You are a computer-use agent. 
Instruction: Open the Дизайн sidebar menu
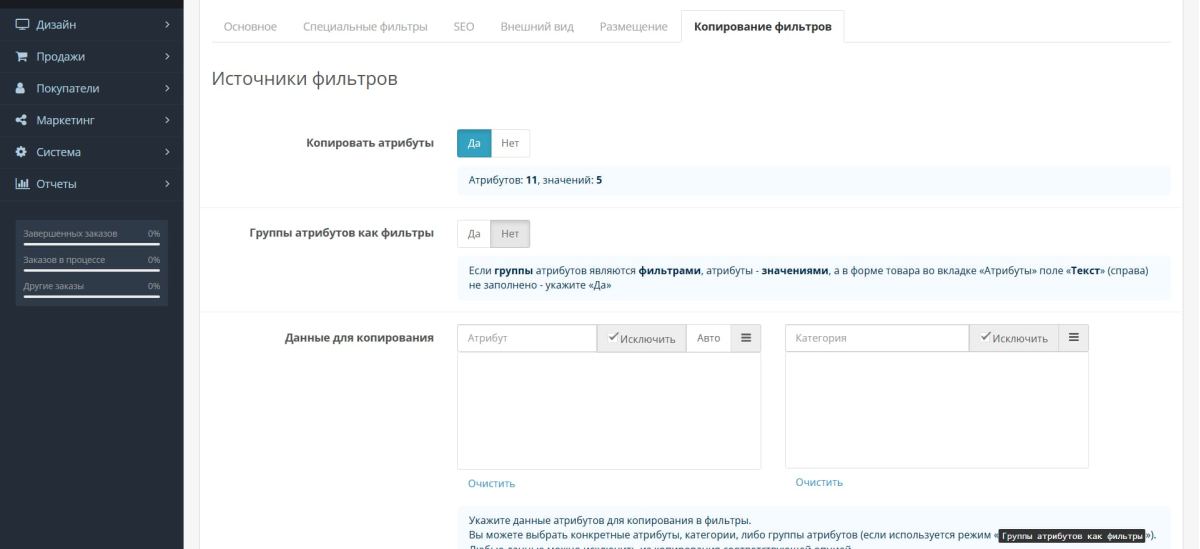coord(92,24)
